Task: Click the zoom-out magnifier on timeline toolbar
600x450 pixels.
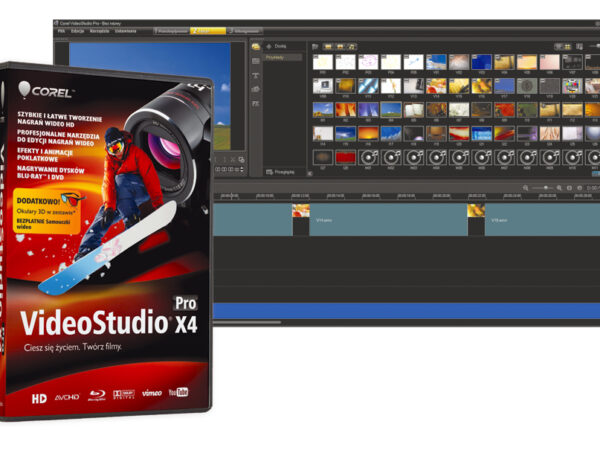Action: (x=526, y=187)
